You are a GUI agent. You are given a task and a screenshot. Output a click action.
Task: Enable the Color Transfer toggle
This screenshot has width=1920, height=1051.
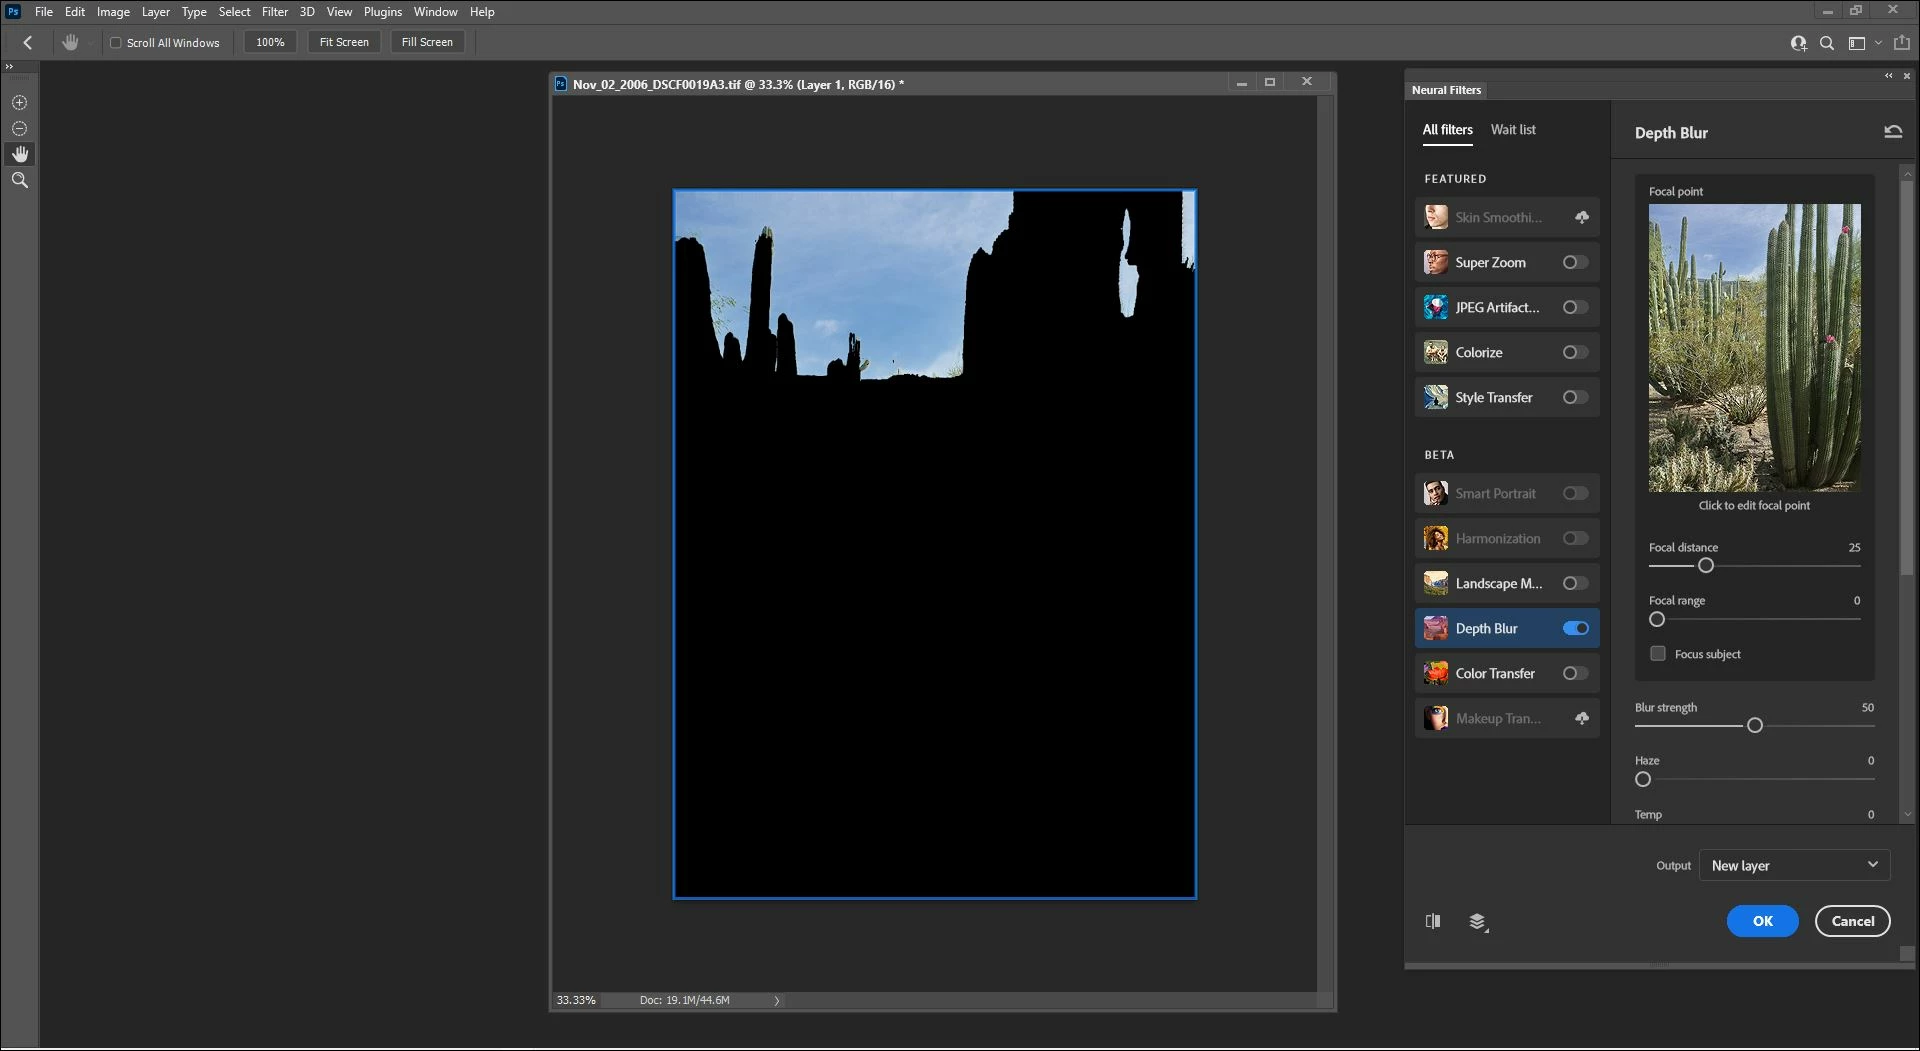[1576, 673]
